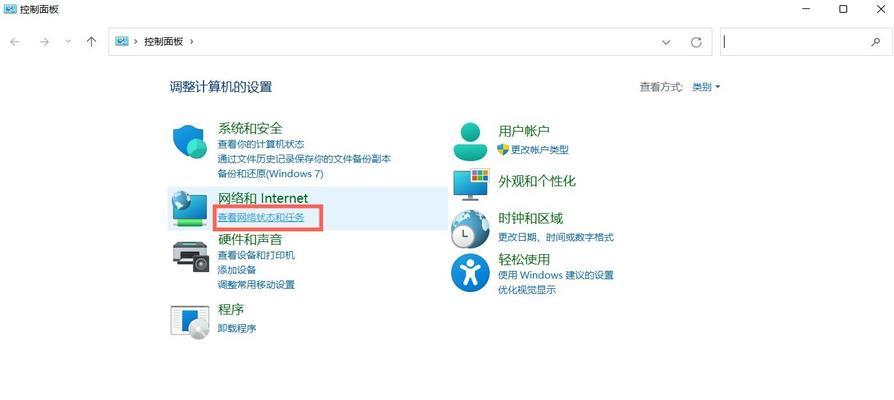This screenshot has height=400, width=894.
Task: Open 用户帐户 category
Action: (x=524, y=131)
